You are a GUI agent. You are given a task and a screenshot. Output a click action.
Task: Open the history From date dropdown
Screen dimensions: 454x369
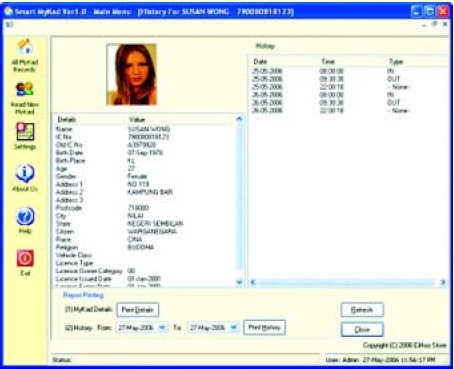pyautogui.click(x=162, y=327)
